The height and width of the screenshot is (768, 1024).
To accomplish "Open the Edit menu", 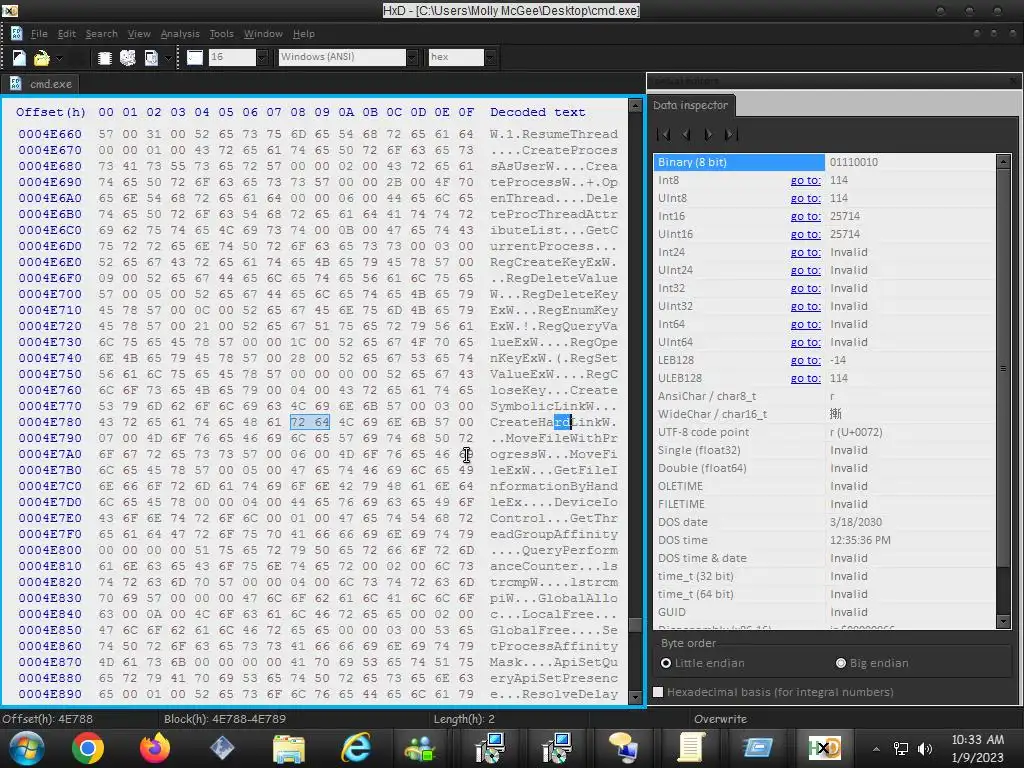I will tap(67, 33).
